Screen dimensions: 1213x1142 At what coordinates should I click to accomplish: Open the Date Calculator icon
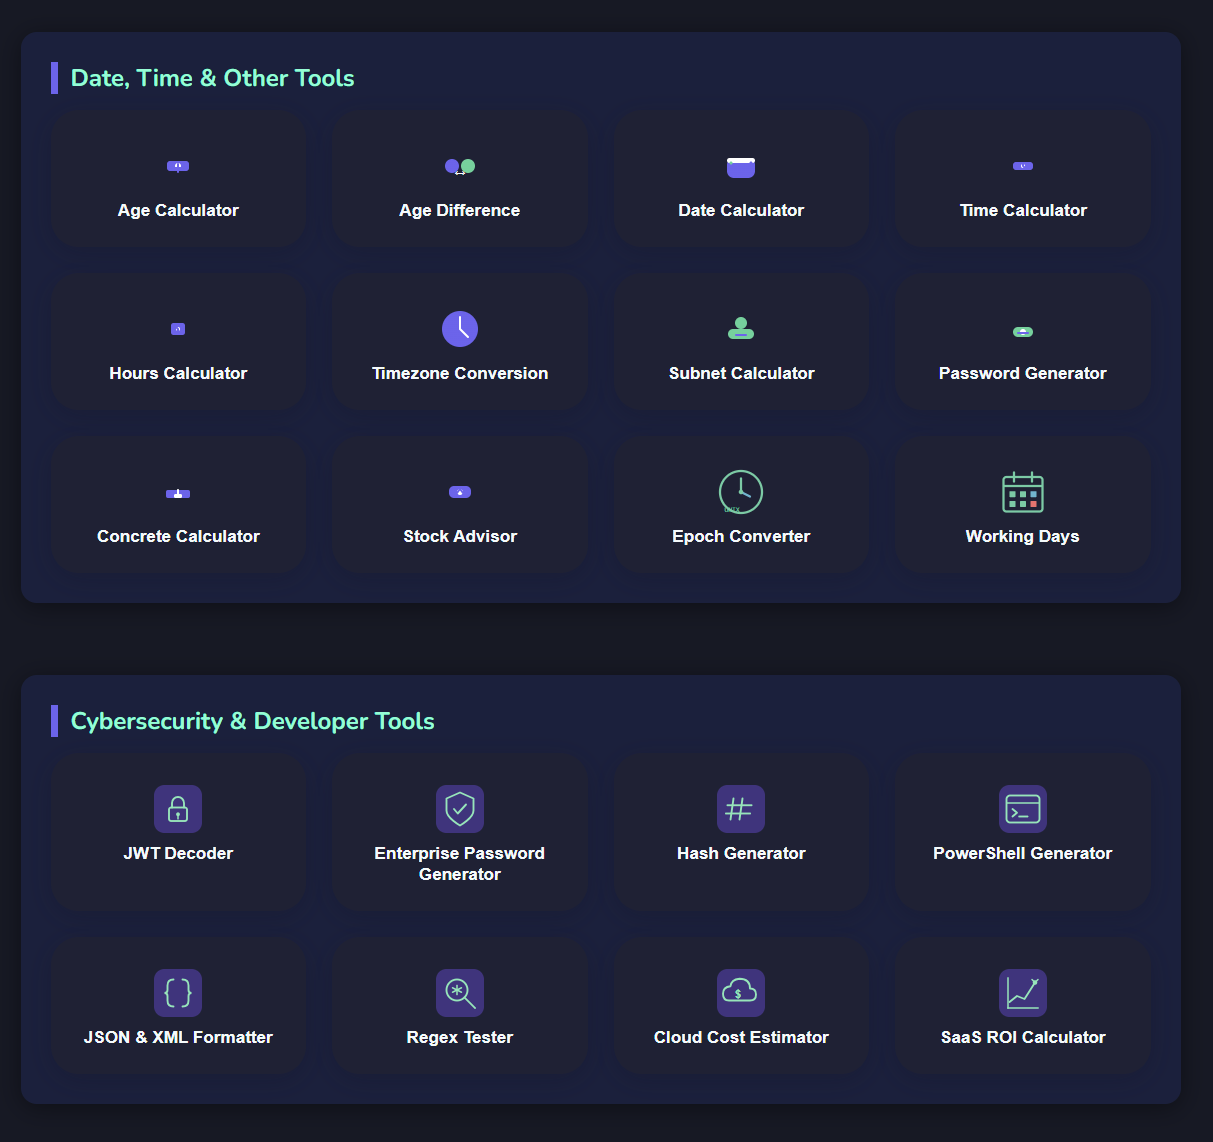pos(740,166)
